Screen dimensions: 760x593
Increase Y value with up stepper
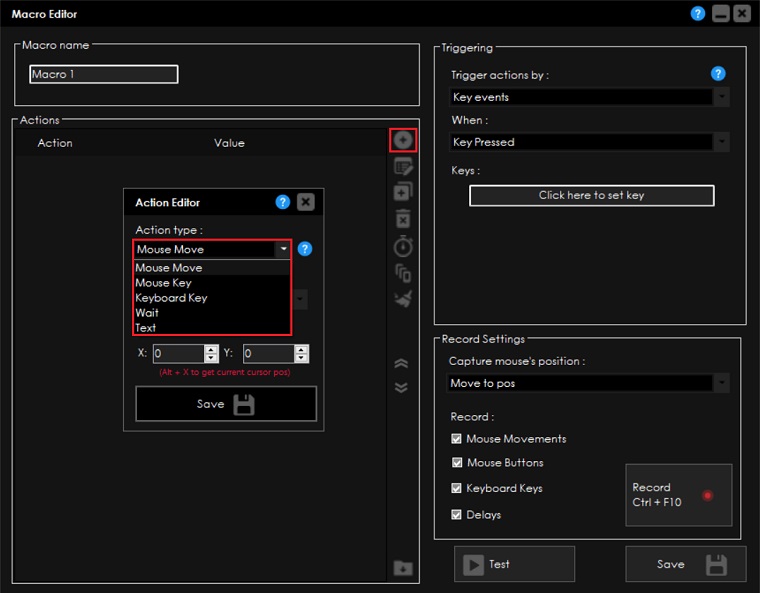click(301, 349)
